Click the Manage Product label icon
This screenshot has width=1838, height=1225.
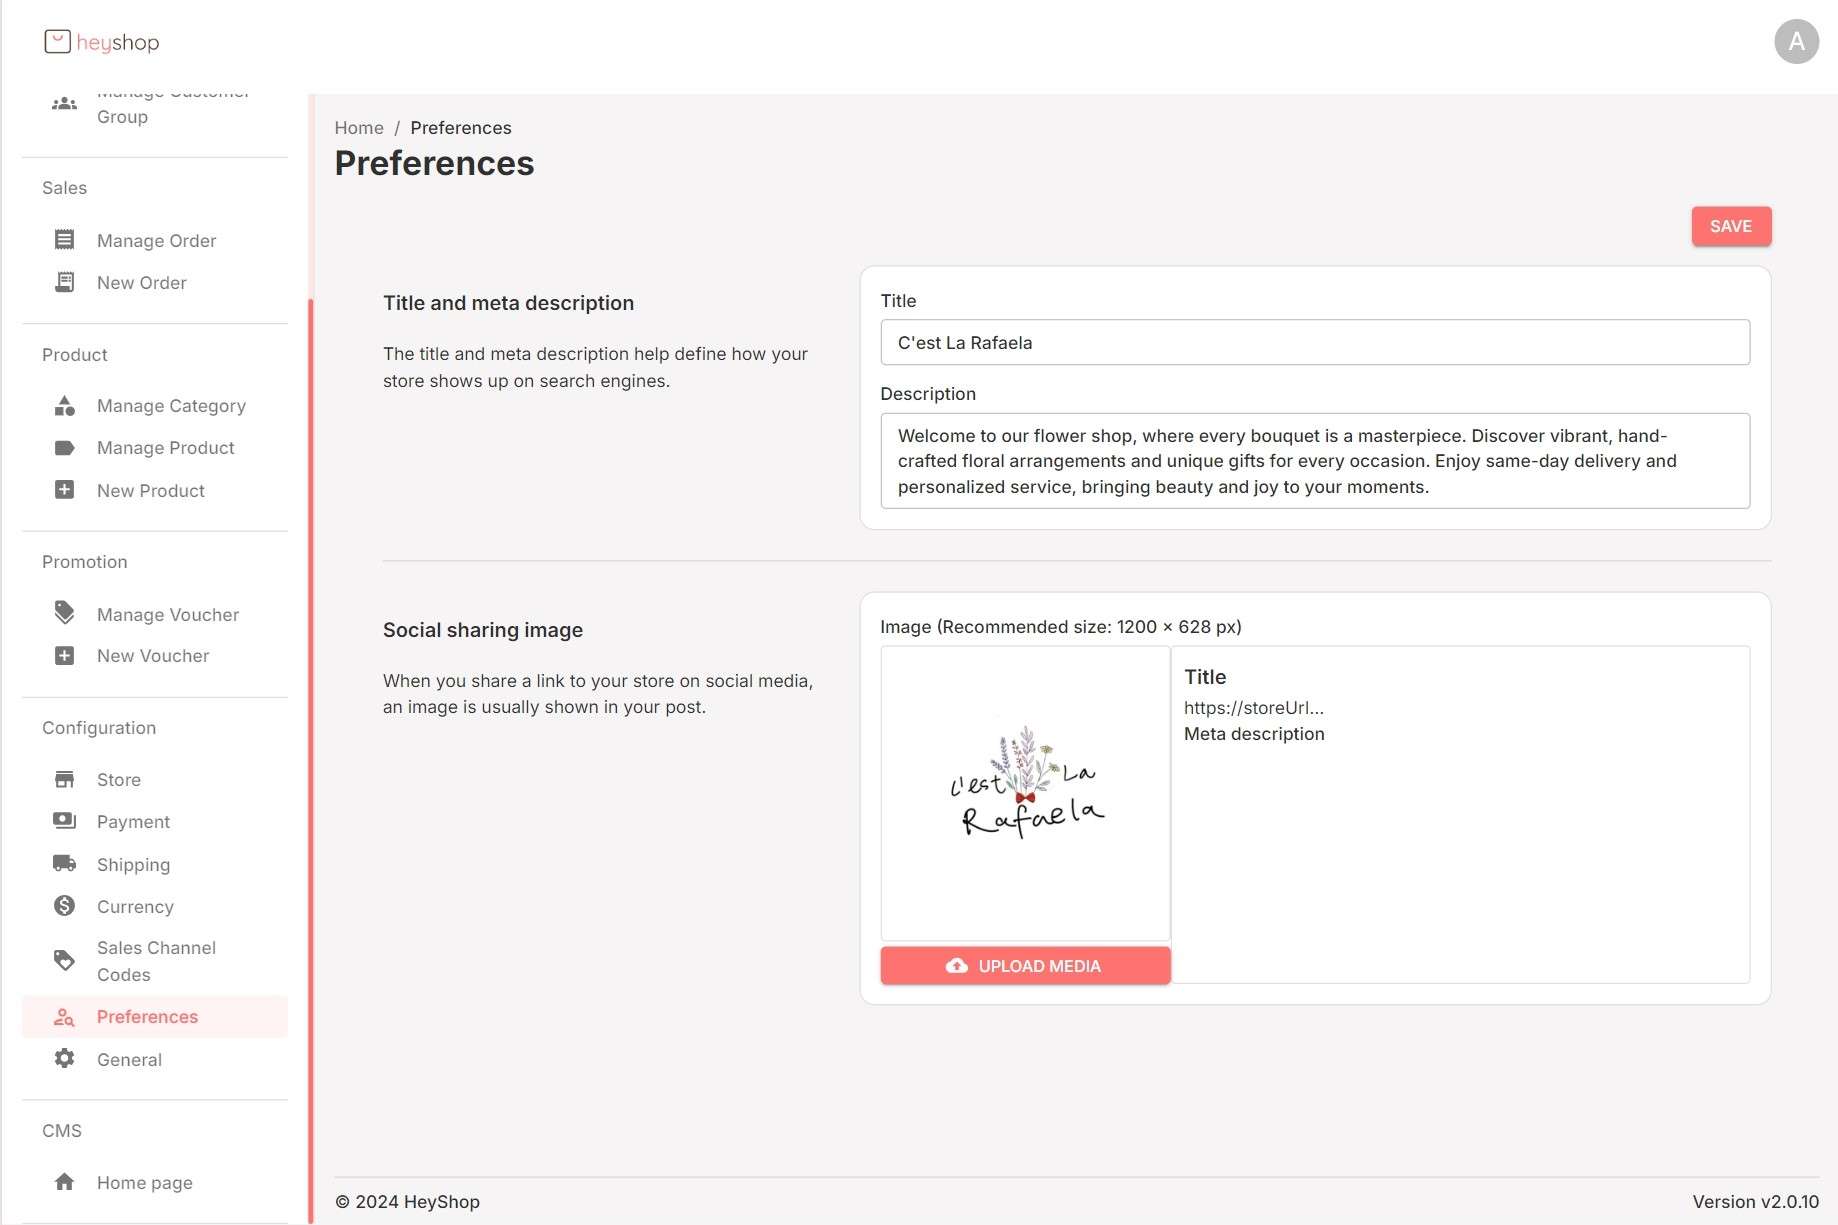[64, 448]
